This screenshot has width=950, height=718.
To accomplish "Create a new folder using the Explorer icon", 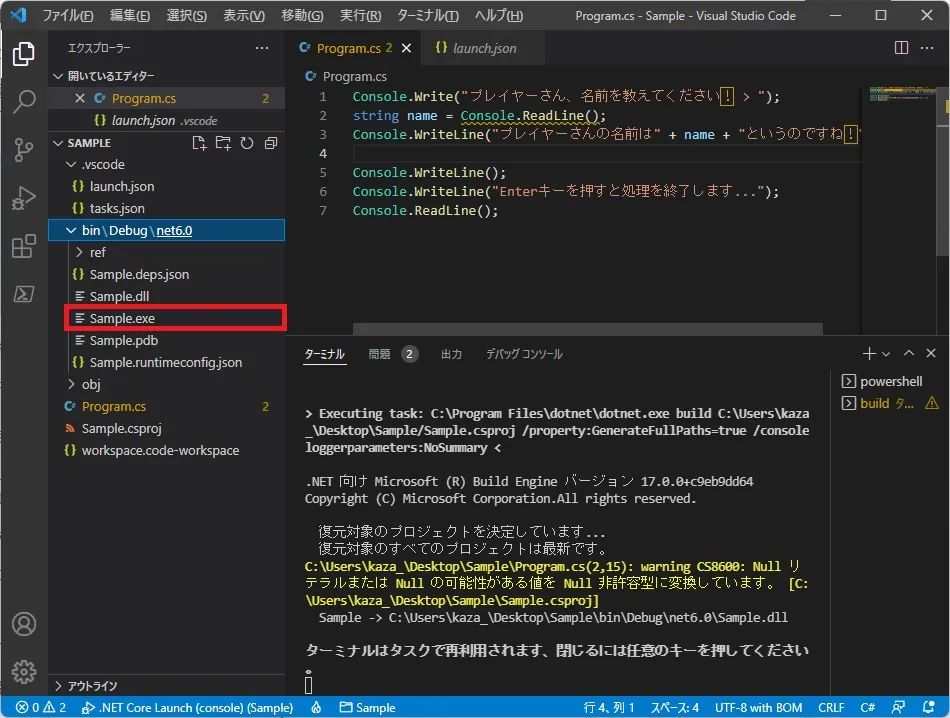I will click(224, 143).
